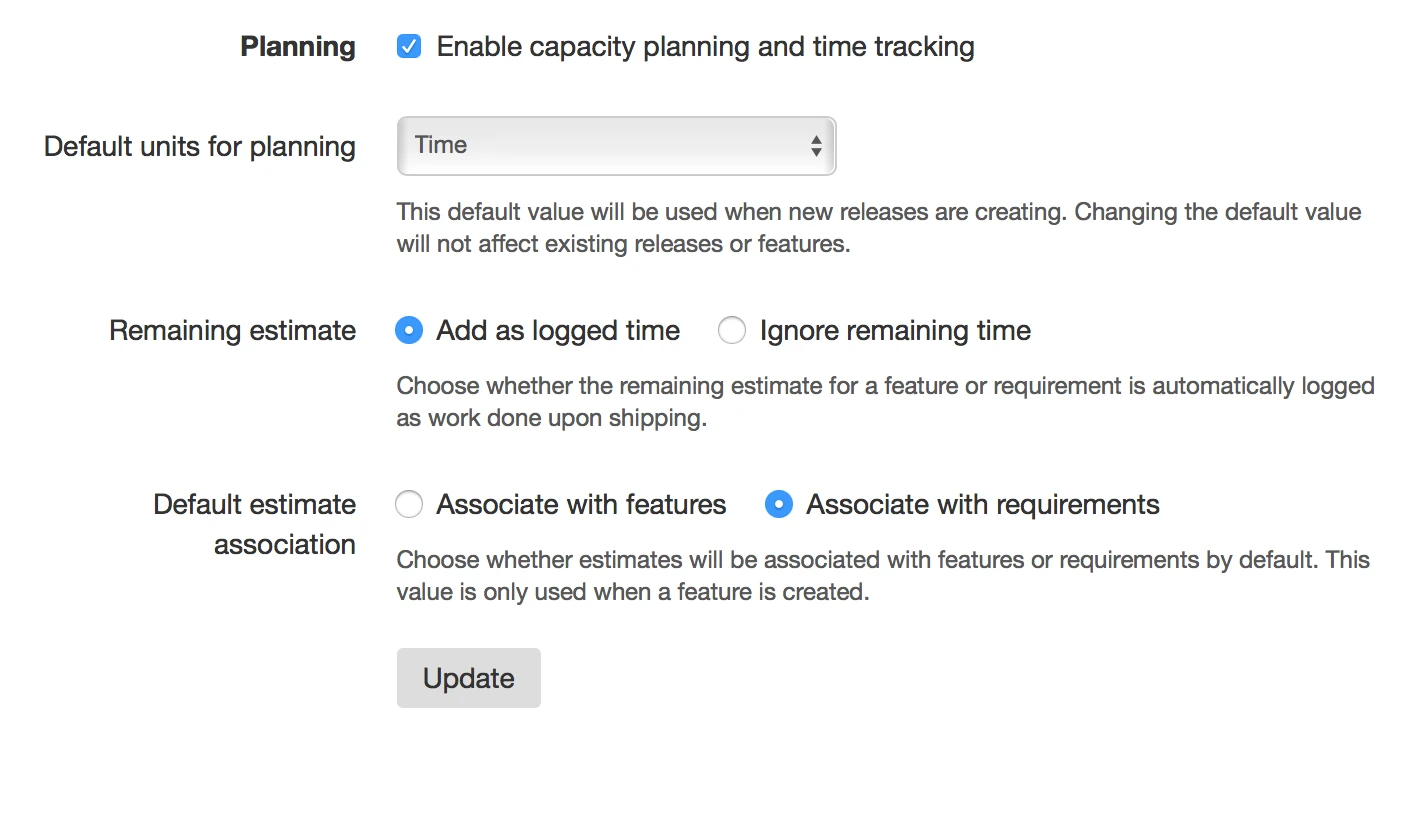Image resolution: width=1402 pixels, height=816 pixels.
Task: Click the bold Planning heading label
Action: (x=298, y=47)
